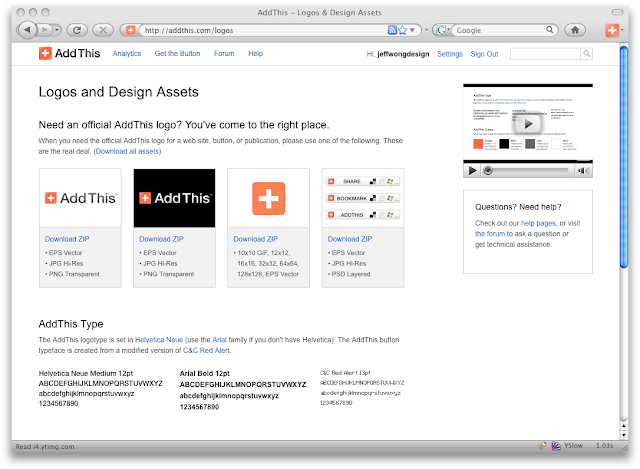Image resolution: width=640 pixels, height=469 pixels.
Task: Open the Arial font link
Action: (x=219, y=340)
